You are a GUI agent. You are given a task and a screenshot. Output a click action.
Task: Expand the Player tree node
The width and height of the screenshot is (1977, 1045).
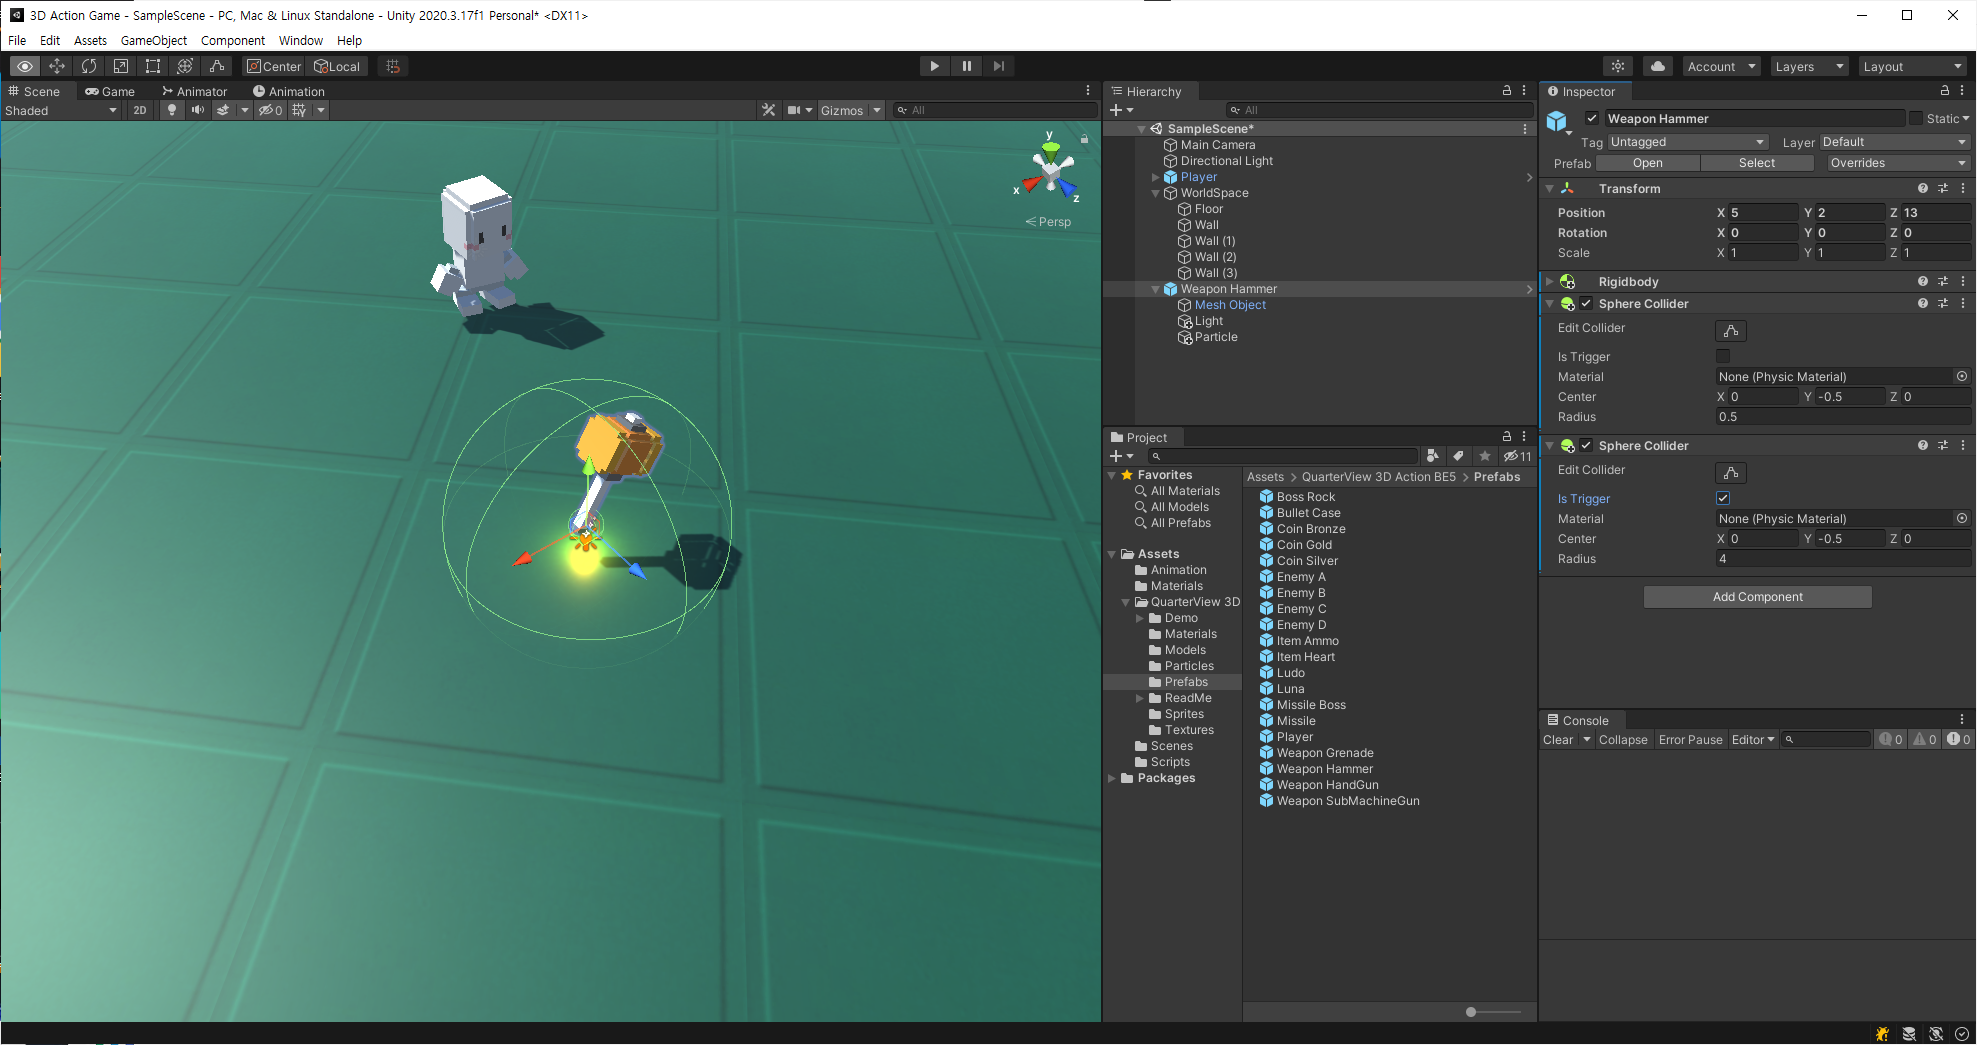point(1156,177)
